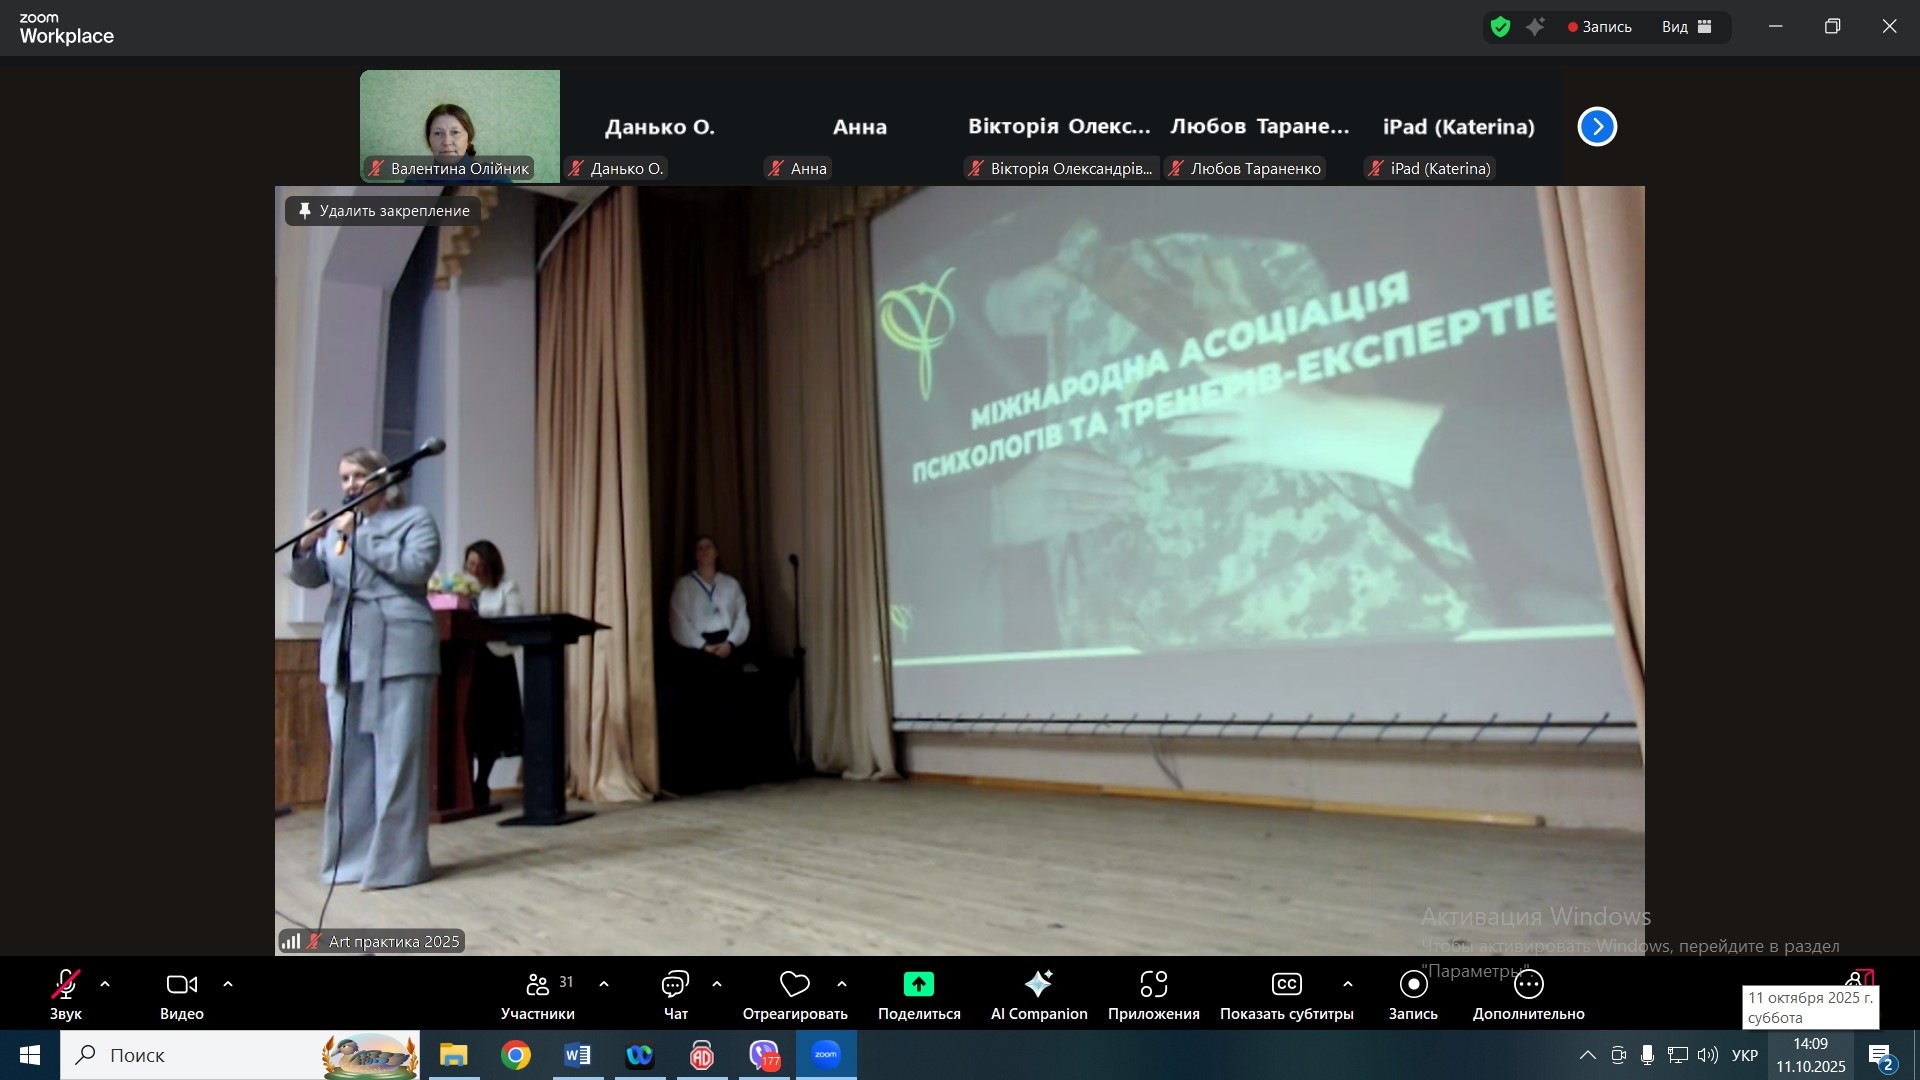Open the View (Вид) menu
Viewport: 1920px width, 1080px height.
click(1686, 27)
